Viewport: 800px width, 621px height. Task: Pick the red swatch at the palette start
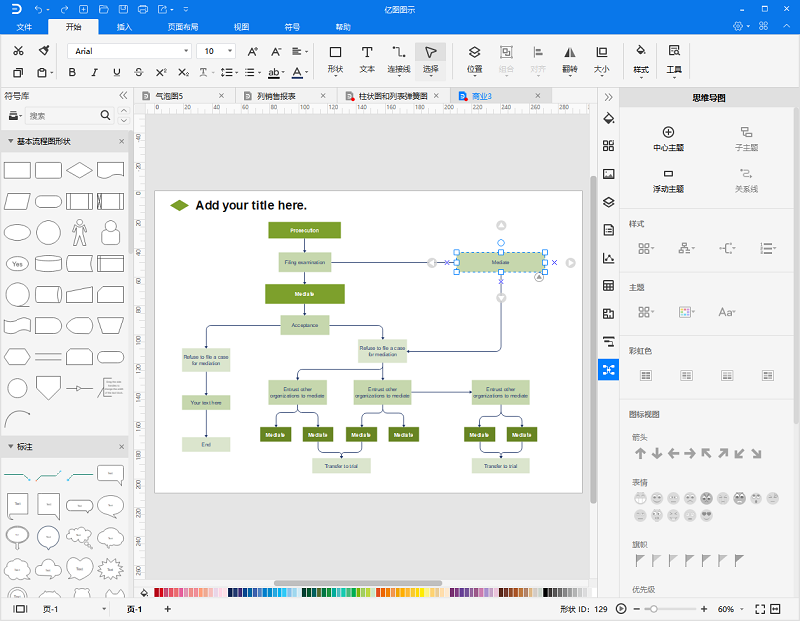coord(157,592)
